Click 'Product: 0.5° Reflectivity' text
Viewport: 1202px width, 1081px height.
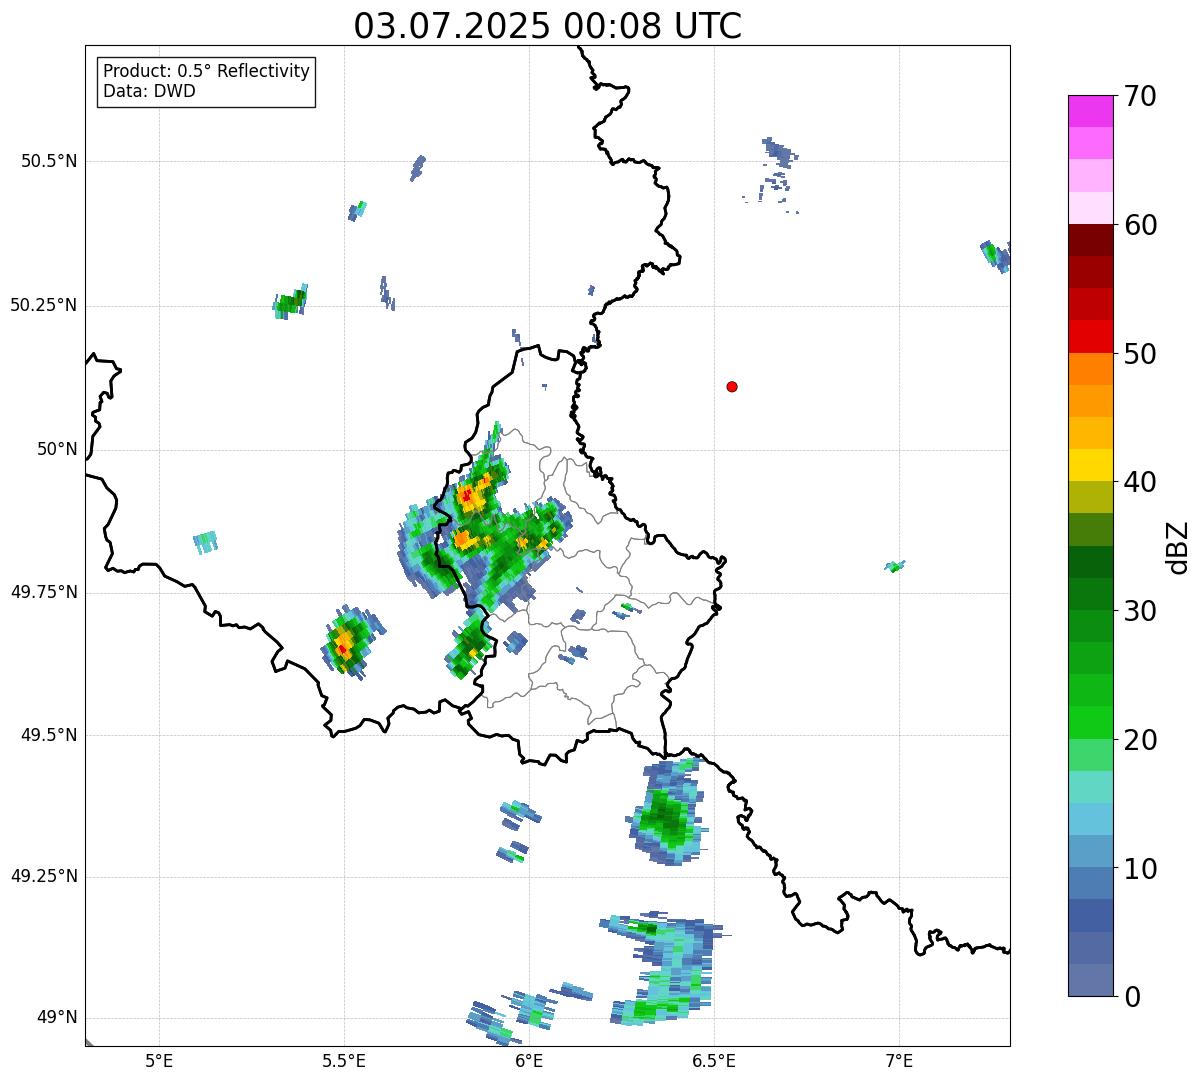(x=206, y=71)
